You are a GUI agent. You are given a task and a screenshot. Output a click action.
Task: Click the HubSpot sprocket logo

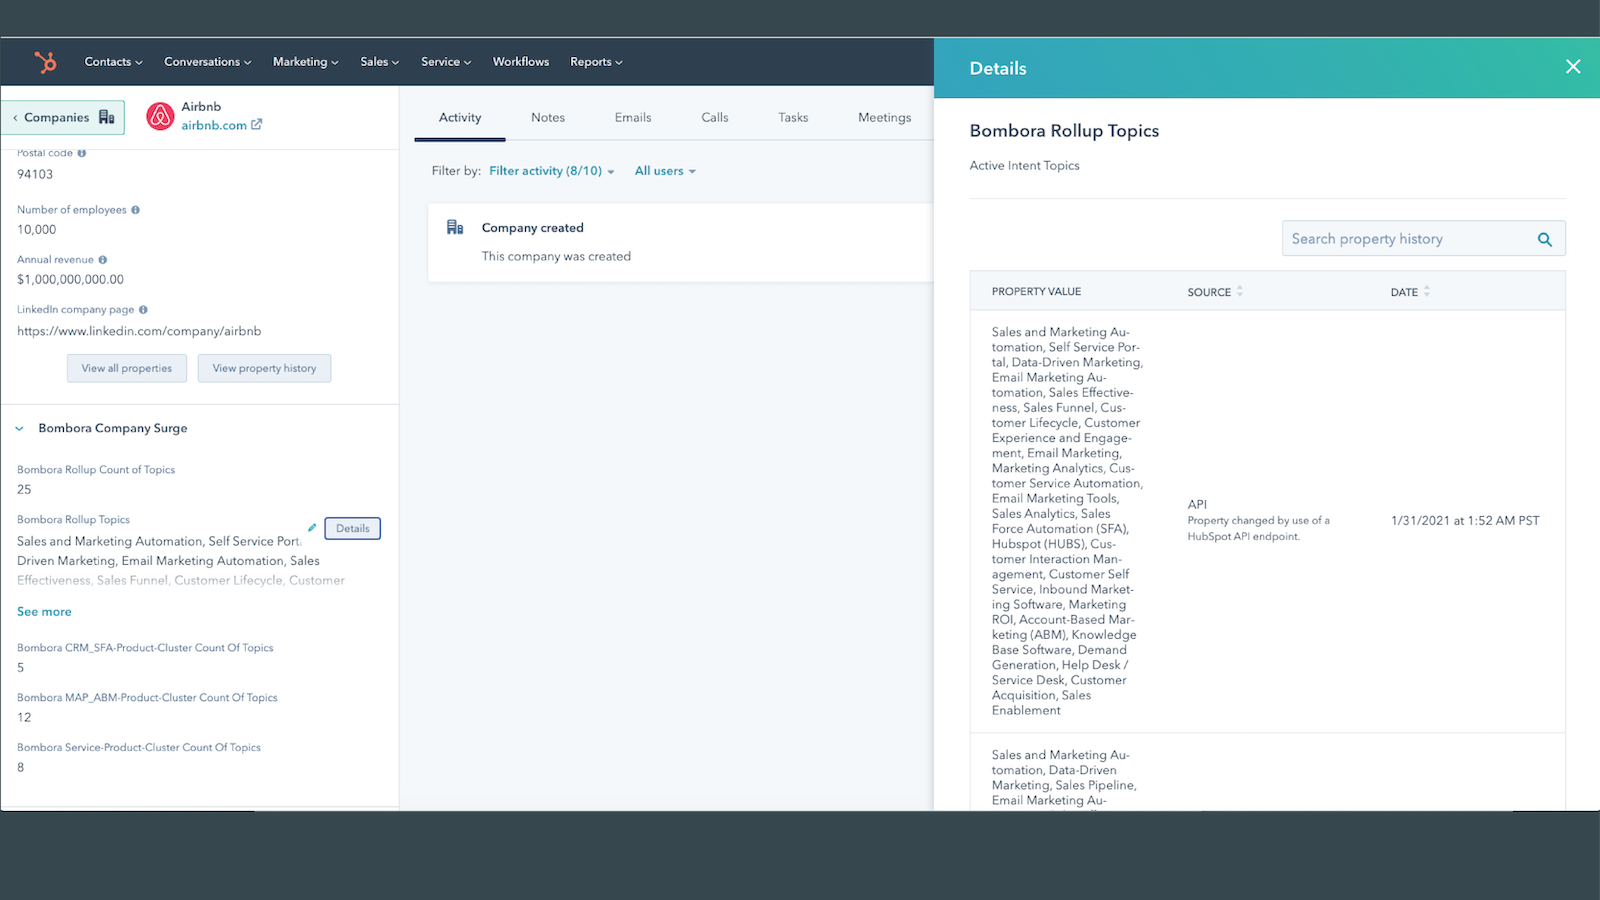click(45, 62)
